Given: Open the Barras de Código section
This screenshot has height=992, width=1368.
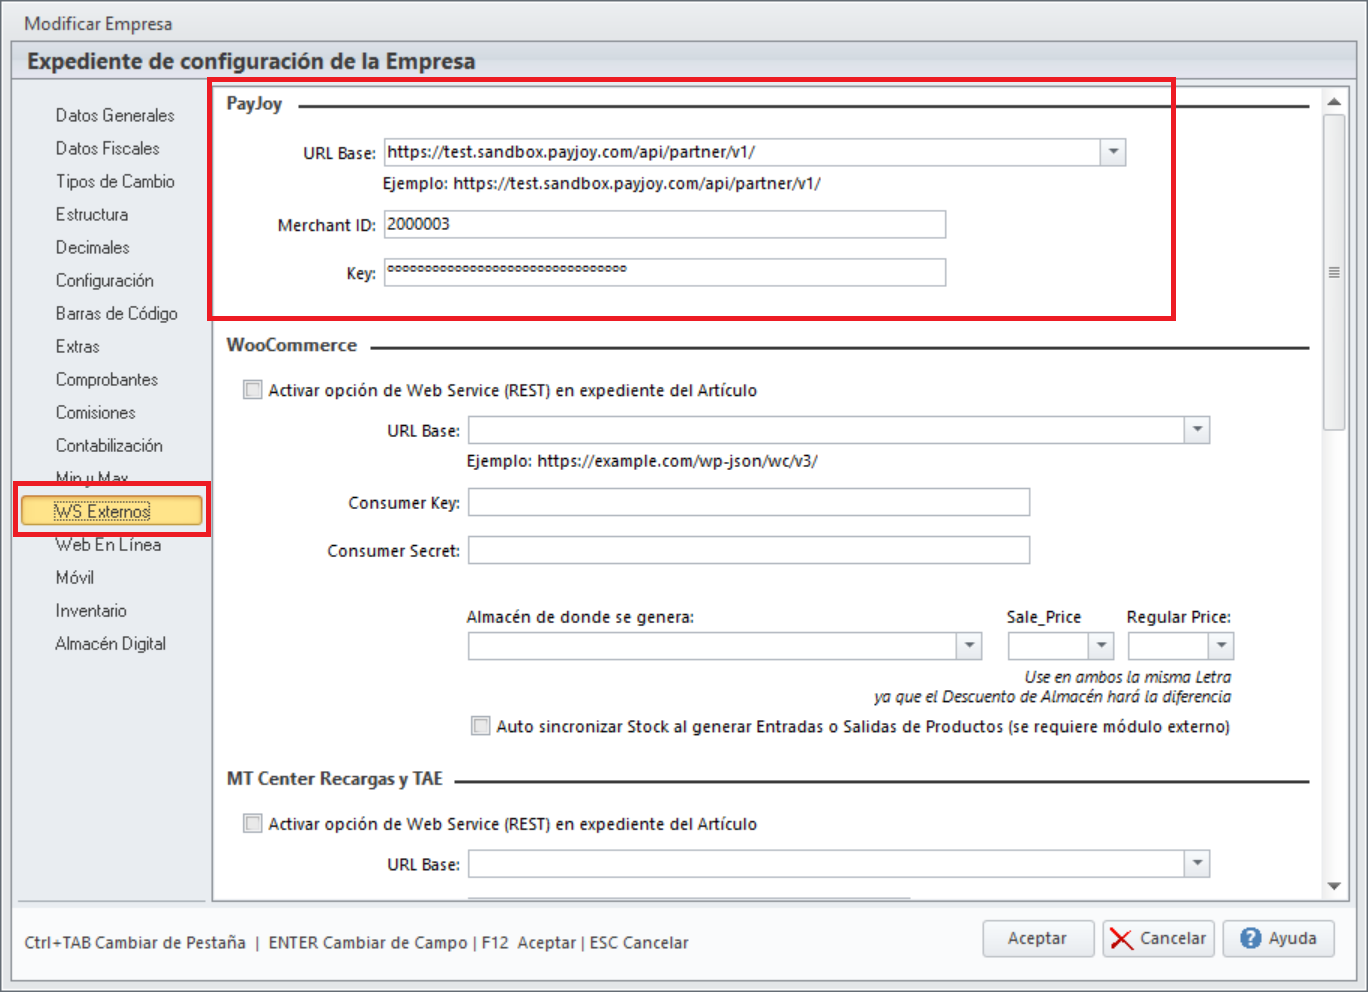Looking at the screenshot, I should tap(117, 314).
